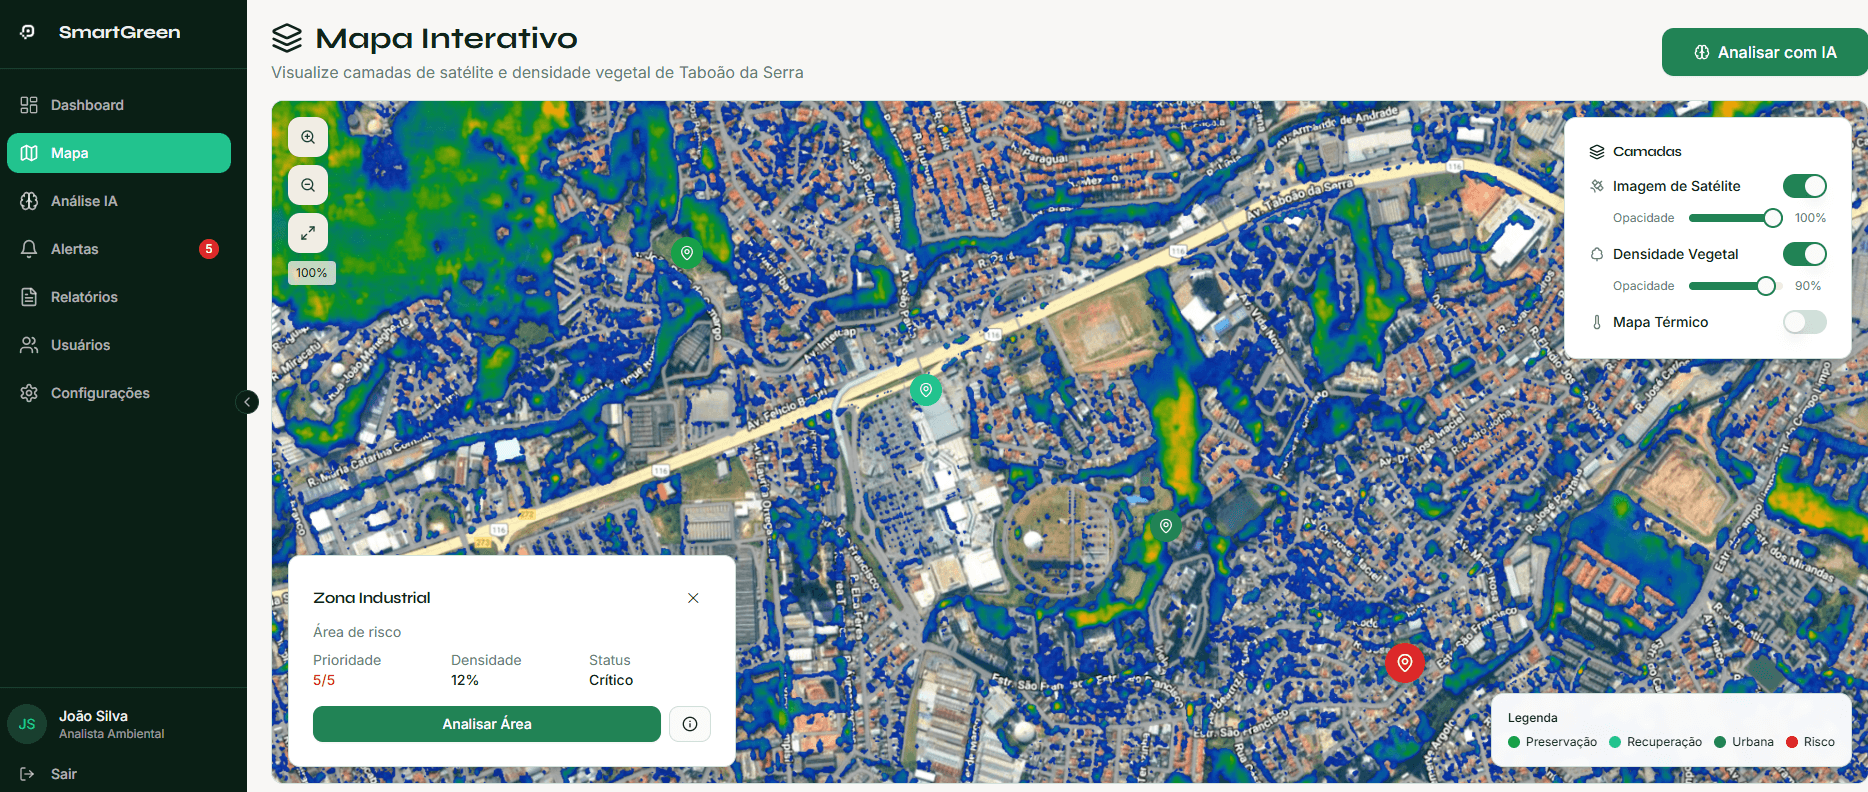Click the Sair logout arrow icon
This screenshot has height=792, width=1868.
[x=27, y=774]
